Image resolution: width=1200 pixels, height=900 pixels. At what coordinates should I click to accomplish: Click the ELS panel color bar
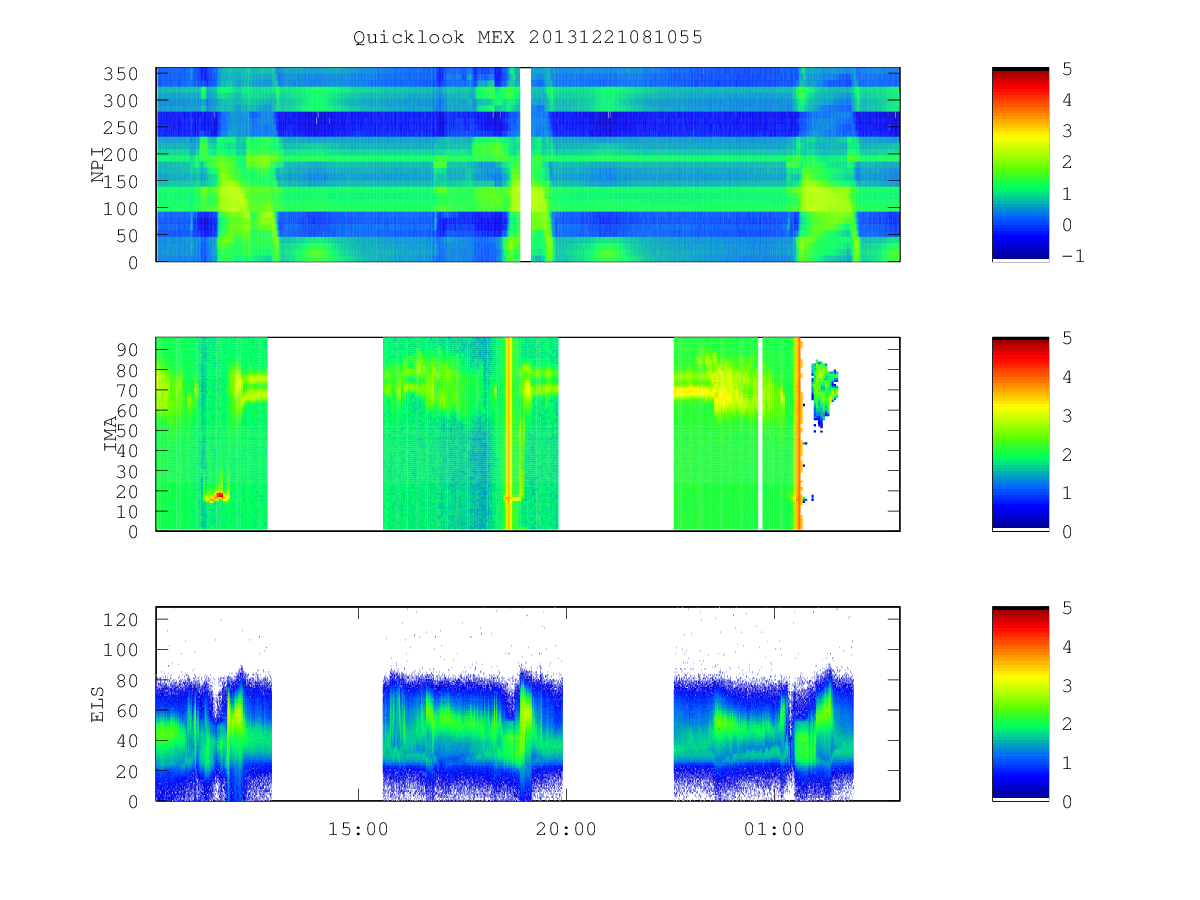coord(1020,704)
